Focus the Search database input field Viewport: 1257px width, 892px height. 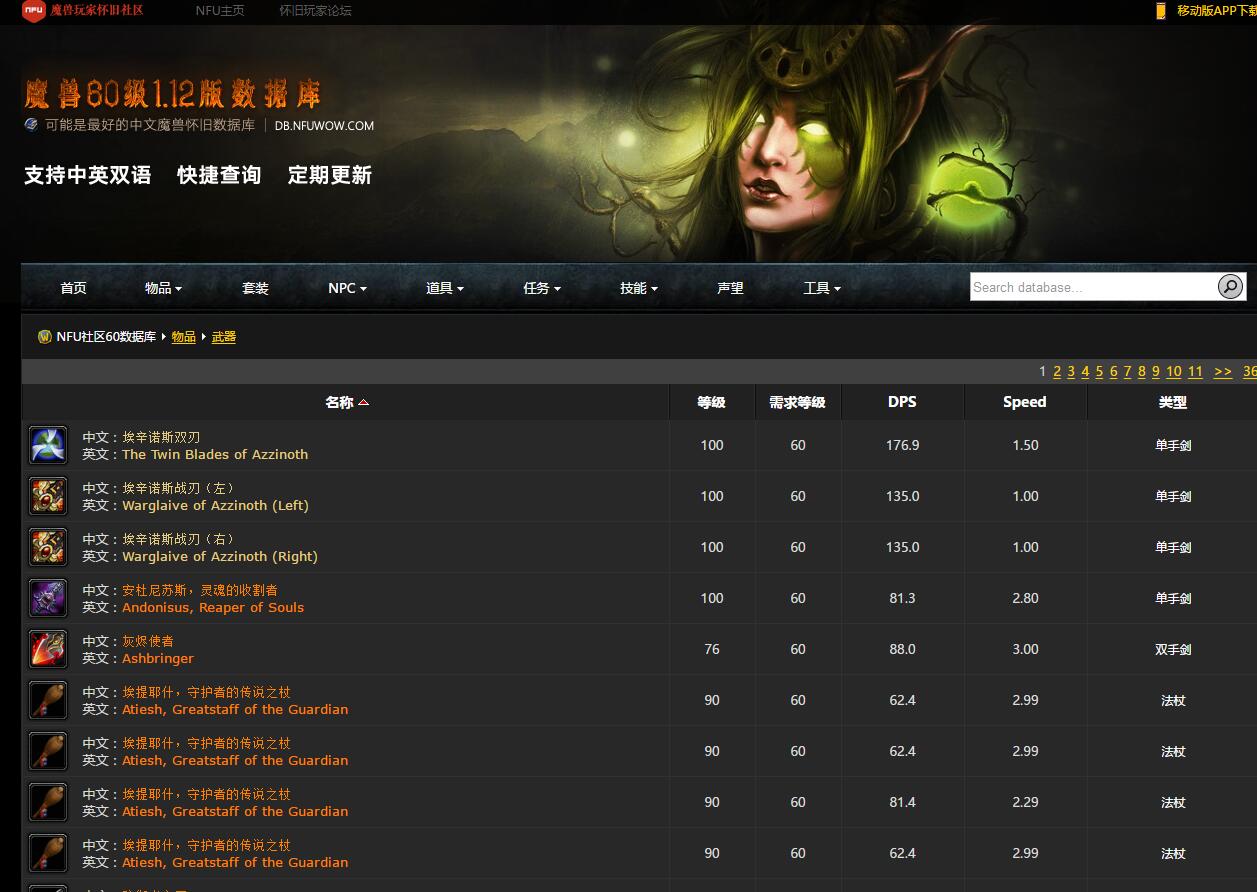1092,287
